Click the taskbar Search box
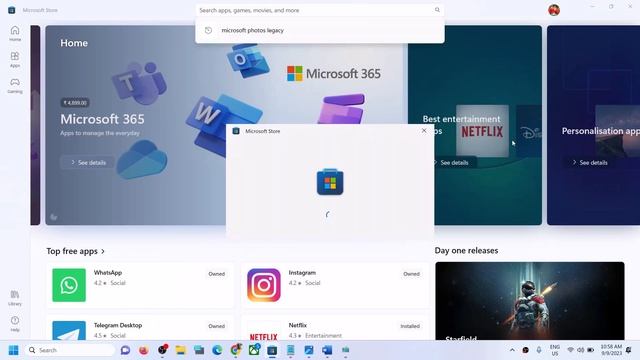 [70, 350]
